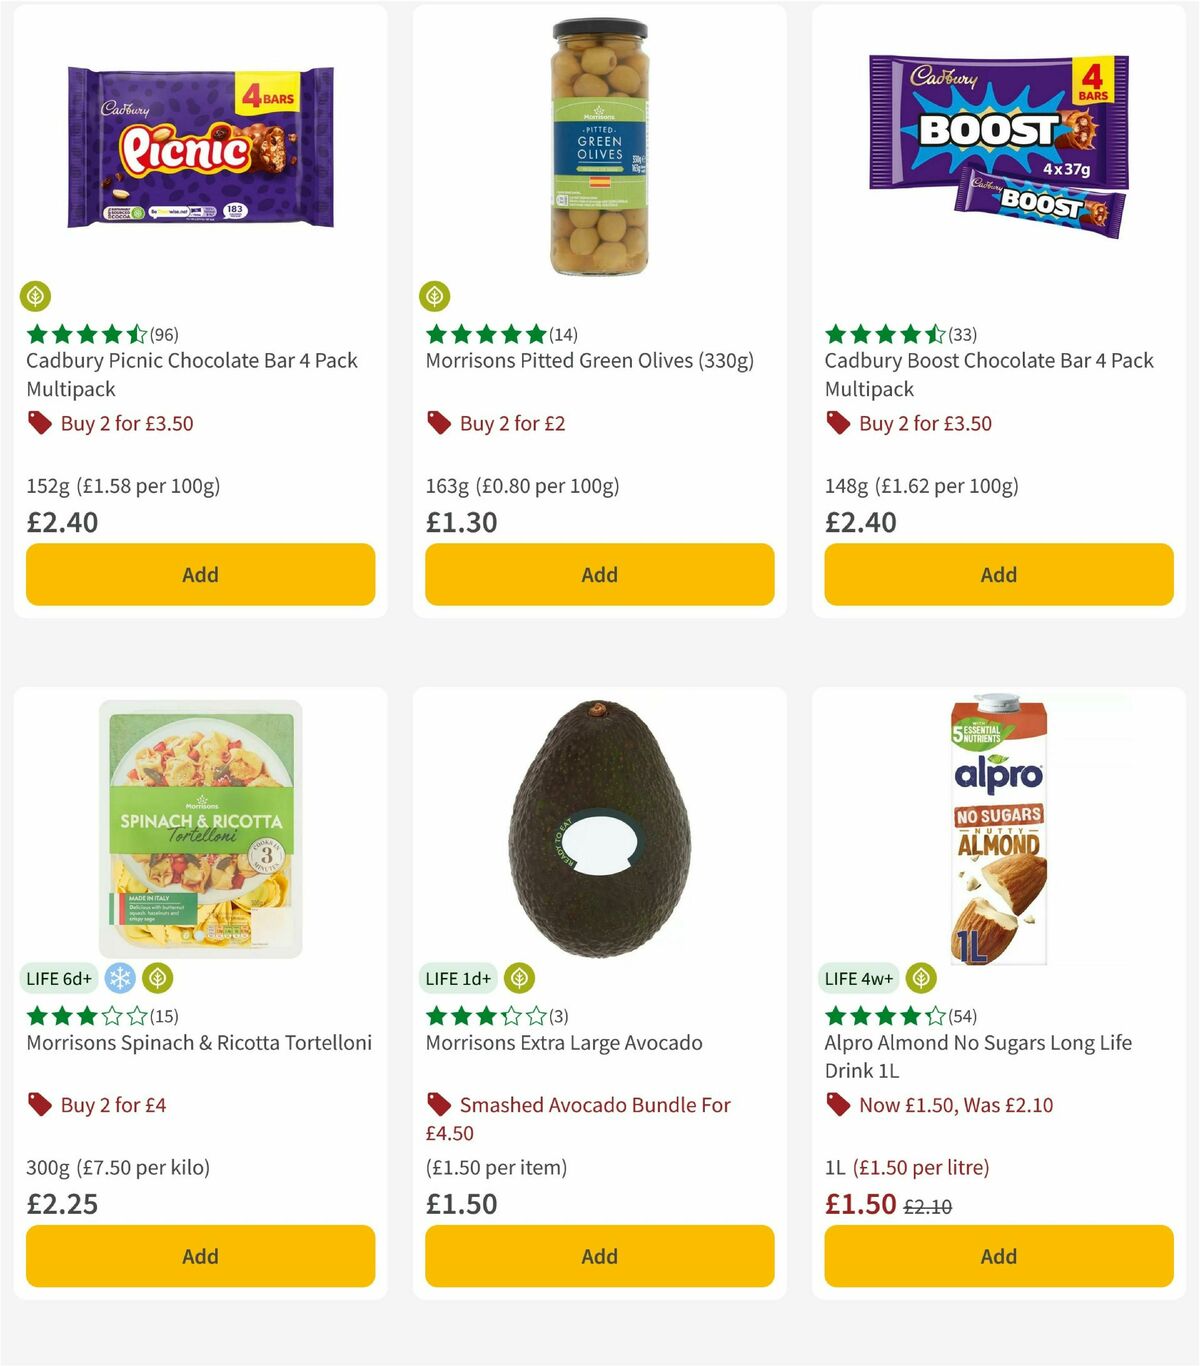
Task: Click the 'LIFE 1d+' badge on the Avocado
Action: tap(459, 978)
